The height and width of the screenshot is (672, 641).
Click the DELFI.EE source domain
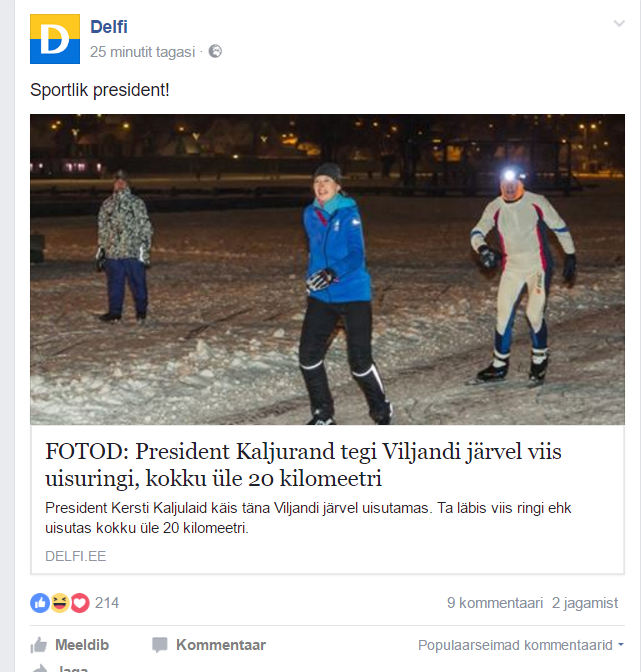(75, 556)
